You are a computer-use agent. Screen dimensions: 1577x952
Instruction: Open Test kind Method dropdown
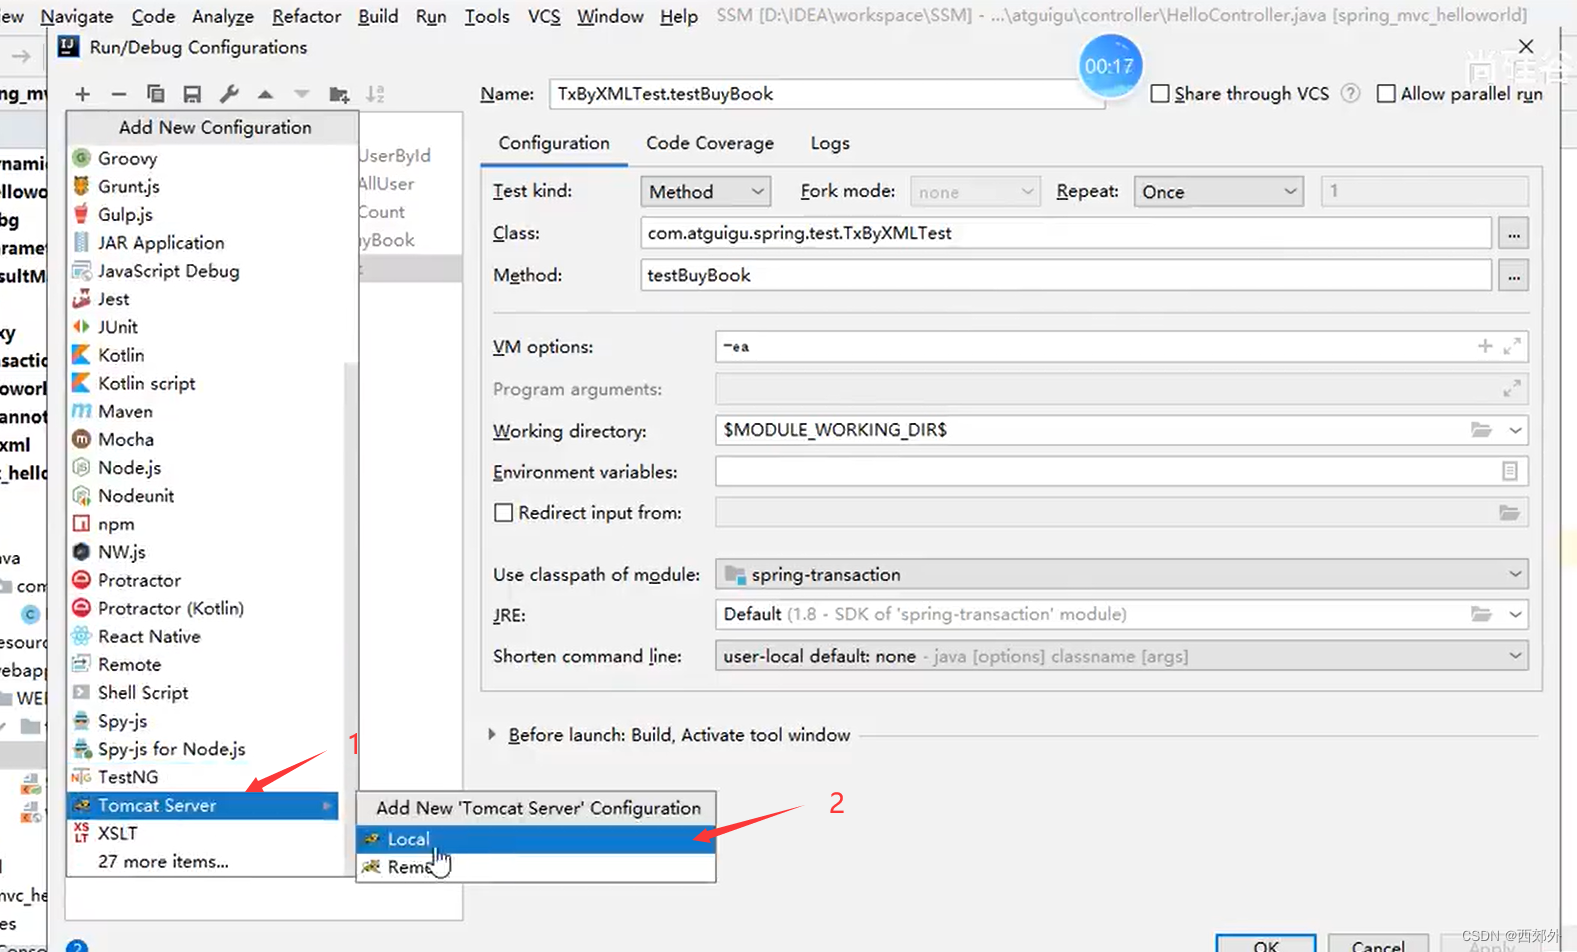pyautogui.click(x=705, y=191)
